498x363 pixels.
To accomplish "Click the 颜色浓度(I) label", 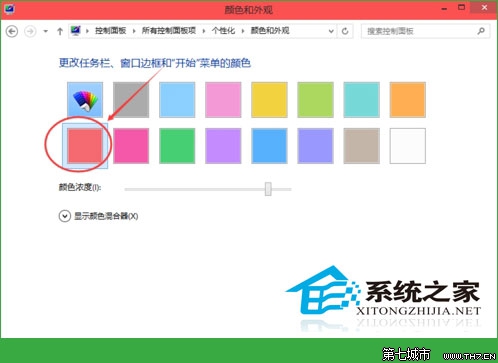I will (x=80, y=187).
